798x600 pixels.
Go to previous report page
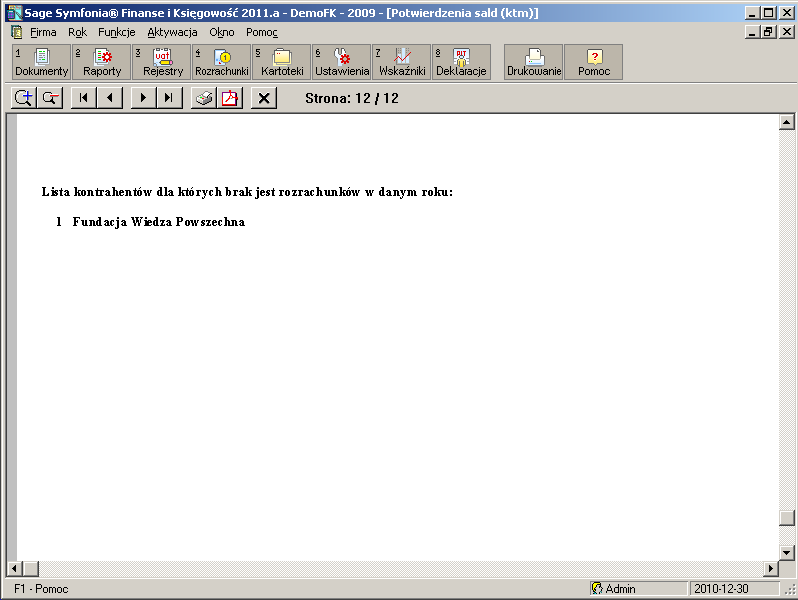(110, 97)
